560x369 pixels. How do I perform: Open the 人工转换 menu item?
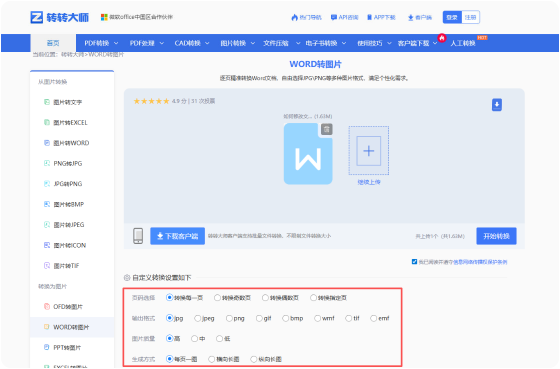click(462, 43)
